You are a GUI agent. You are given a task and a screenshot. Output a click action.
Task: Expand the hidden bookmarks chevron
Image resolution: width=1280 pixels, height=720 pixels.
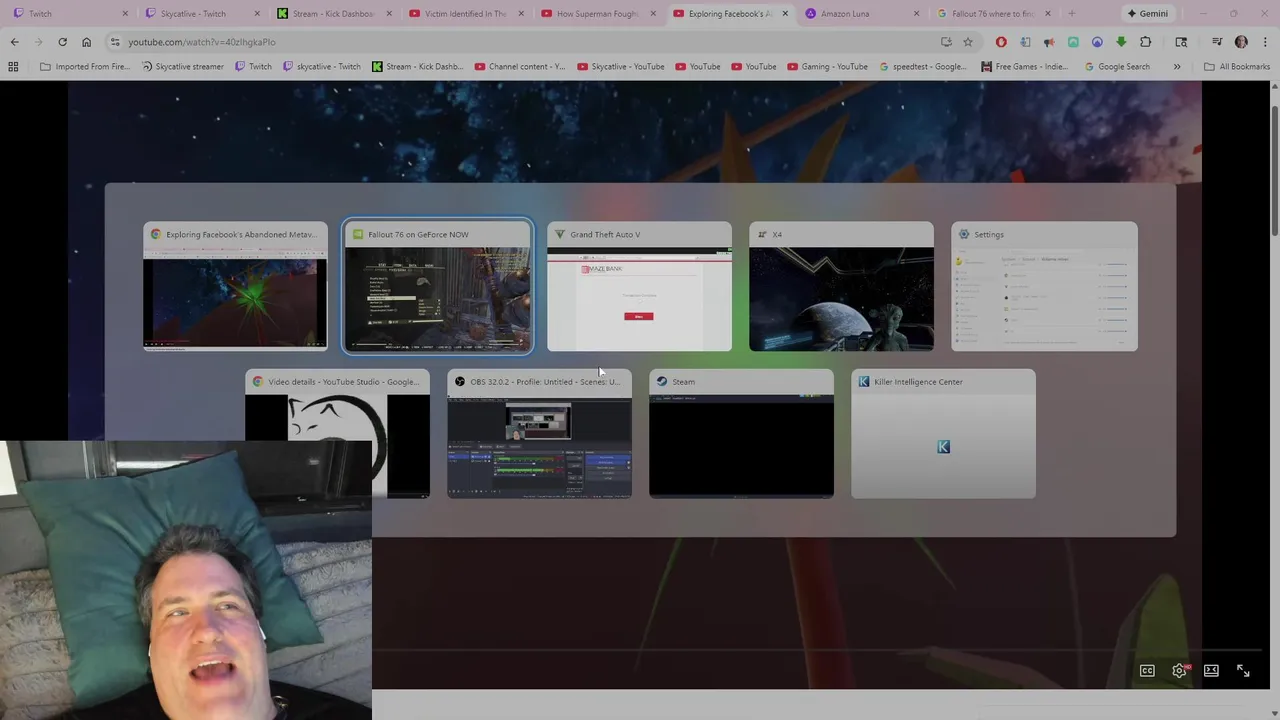[1177, 67]
